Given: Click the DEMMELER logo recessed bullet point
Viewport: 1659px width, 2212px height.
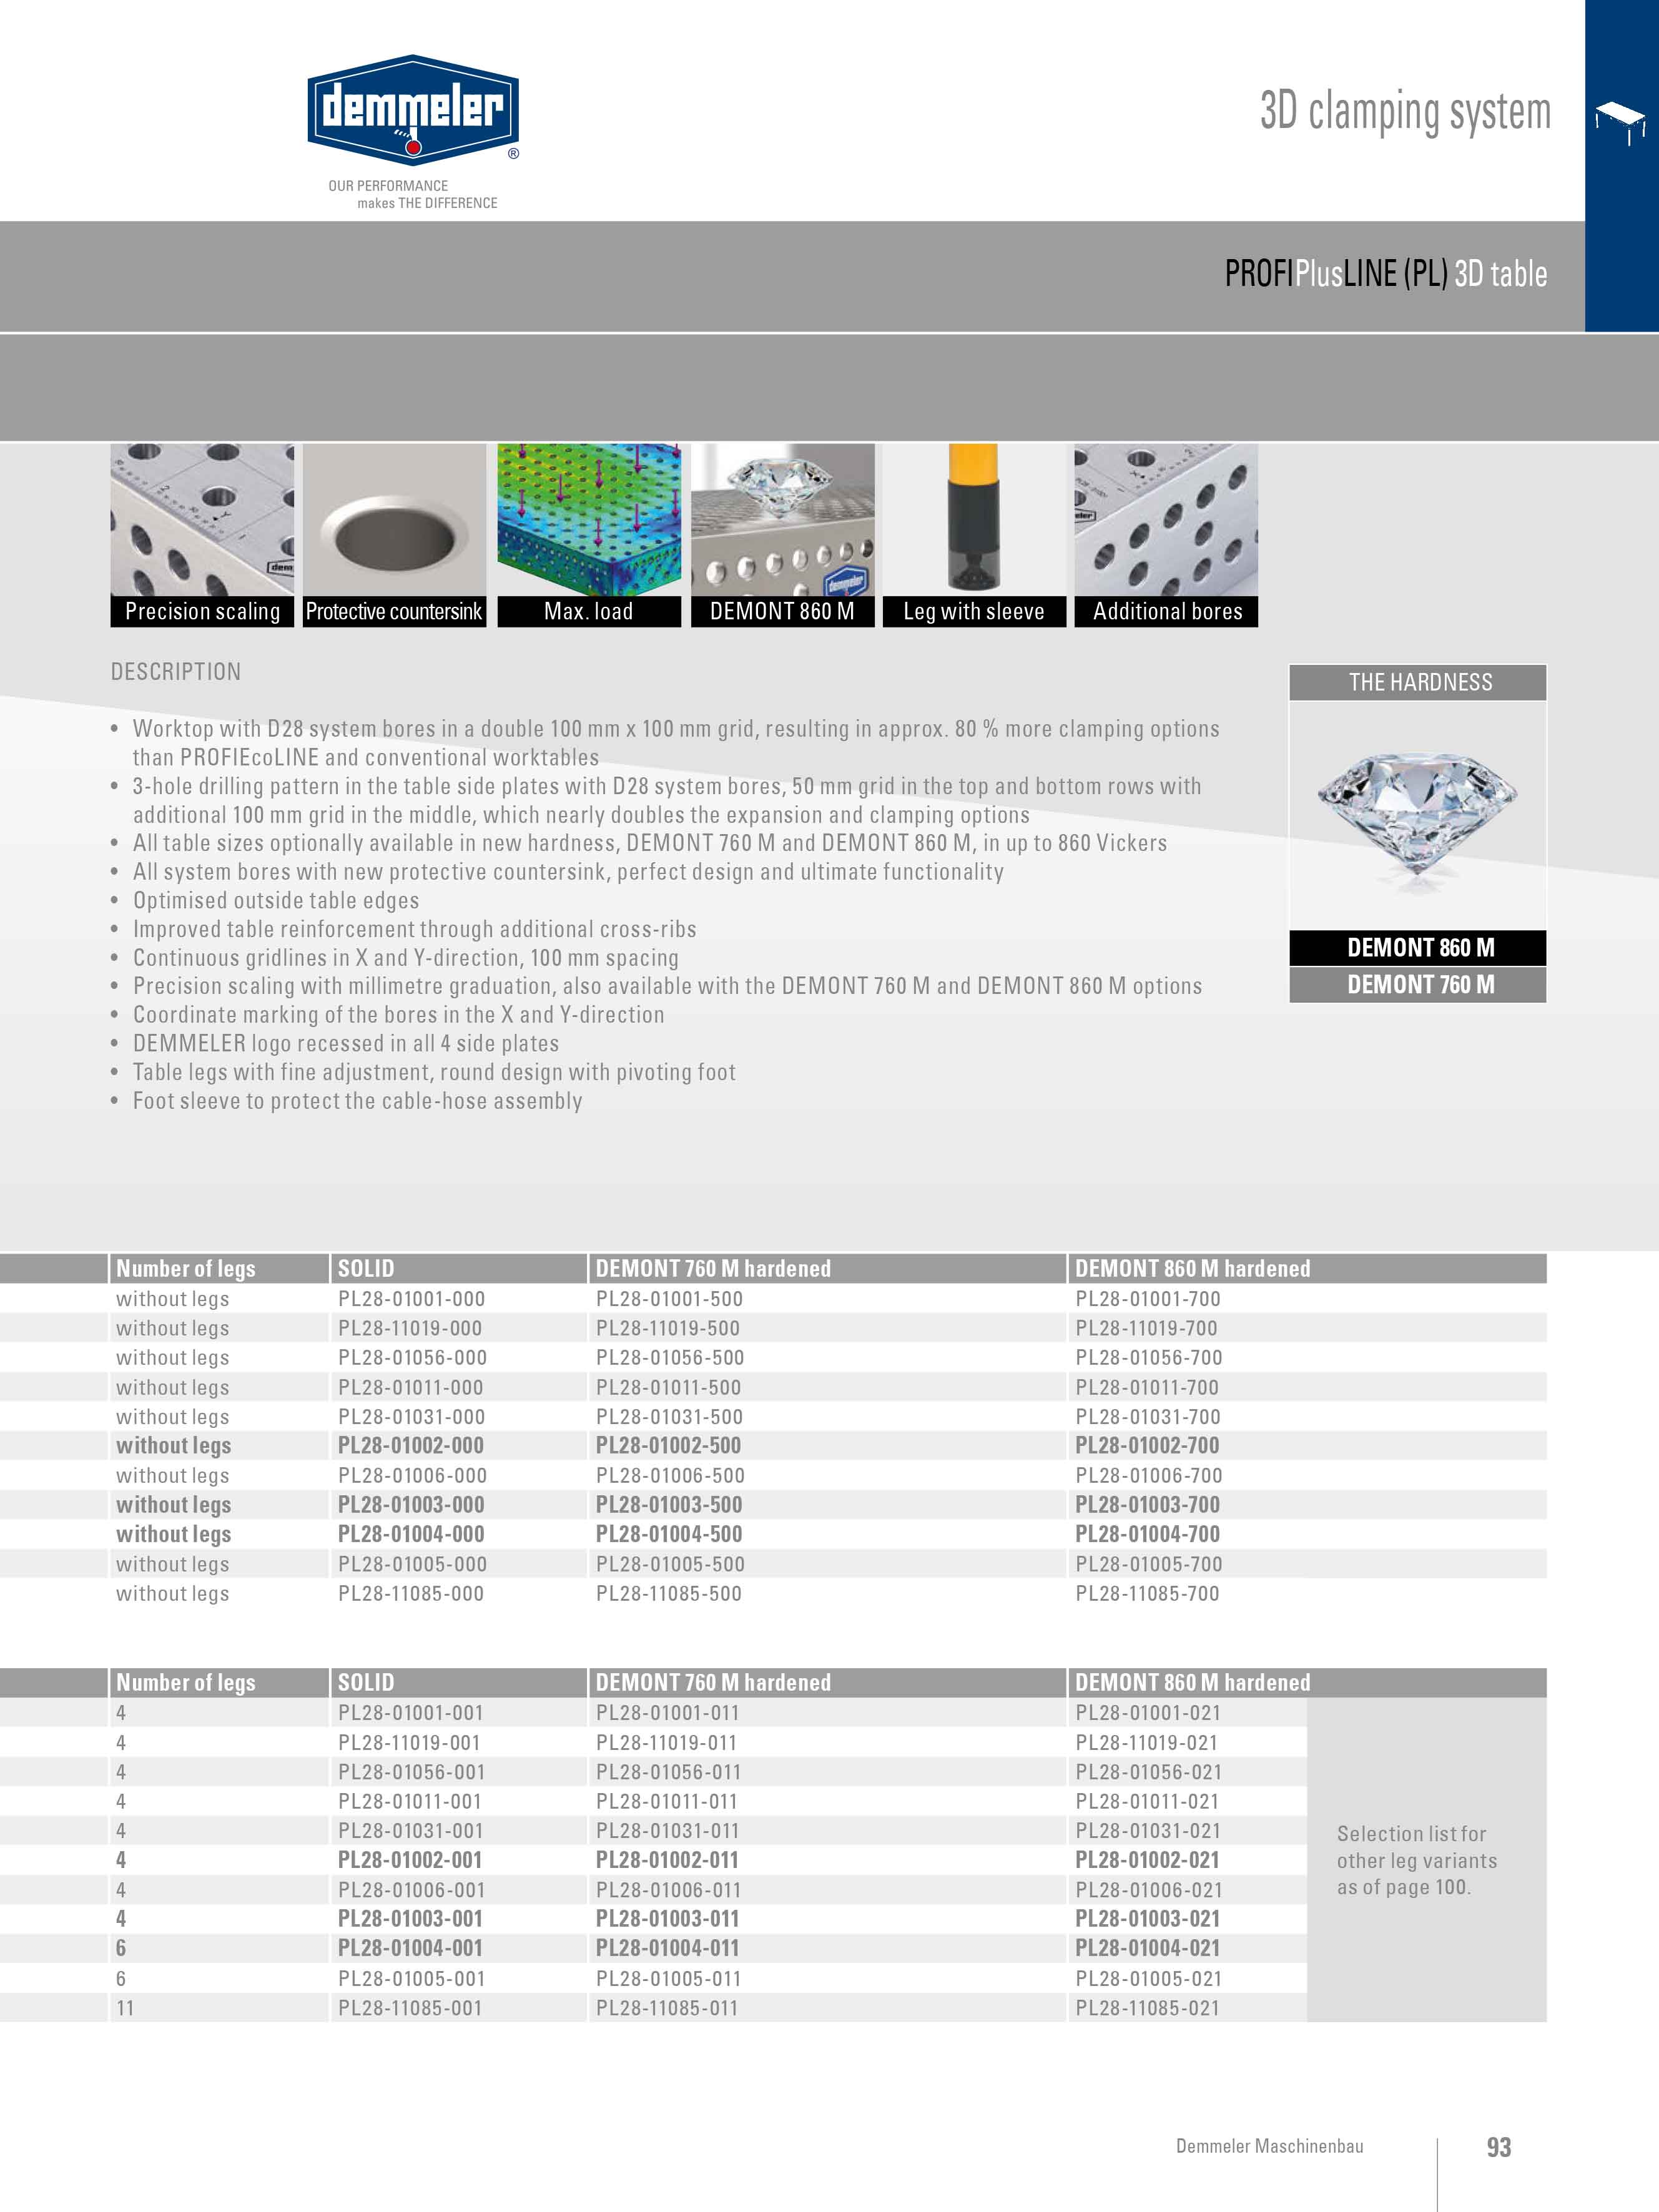Looking at the screenshot, I should 346,1044.
